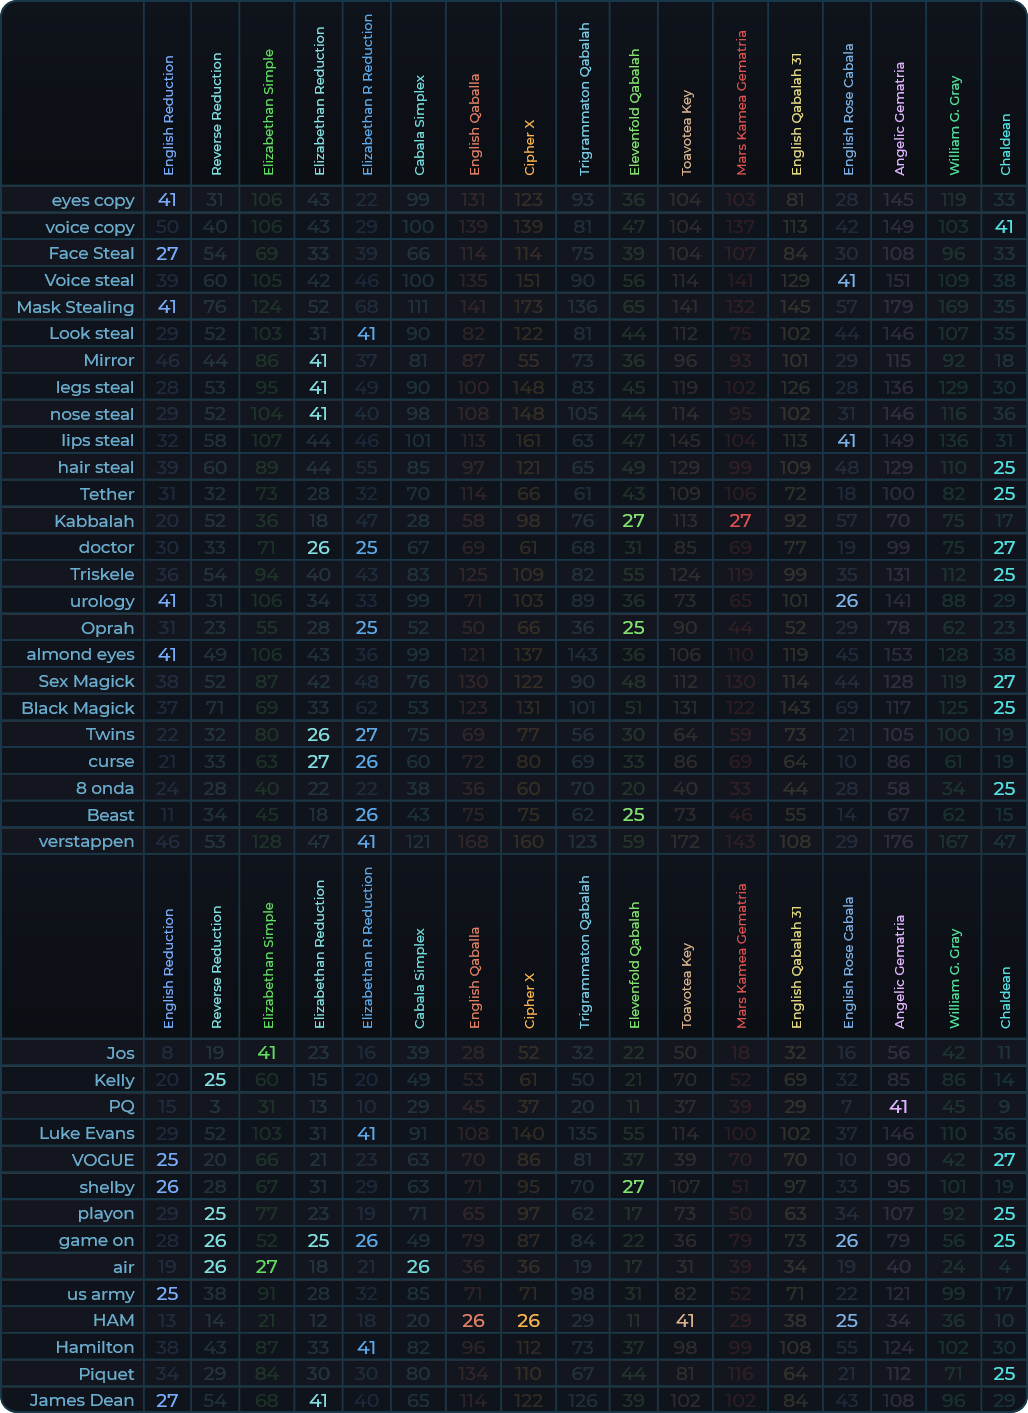Click the English Qaballa 26 value for HAM
1028x1413 pixels.
(473, 1320)
